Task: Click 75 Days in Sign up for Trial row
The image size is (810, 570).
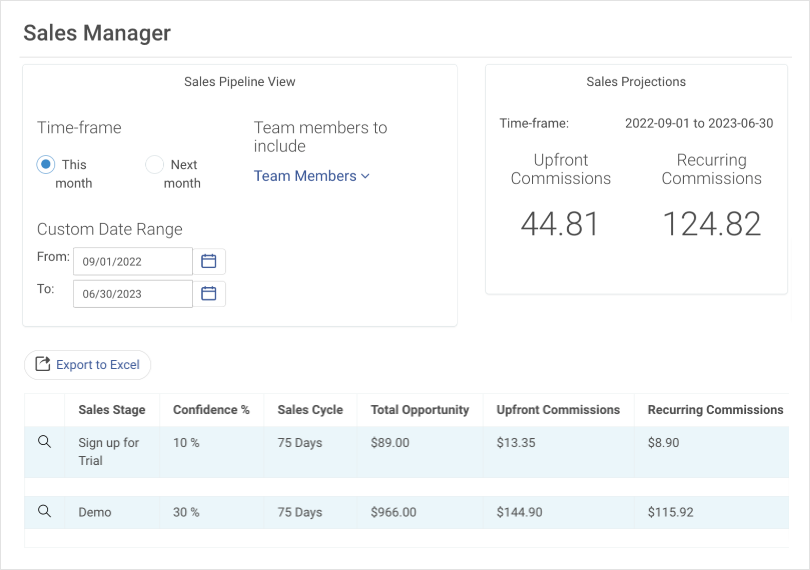Action: tap(300, 443)
